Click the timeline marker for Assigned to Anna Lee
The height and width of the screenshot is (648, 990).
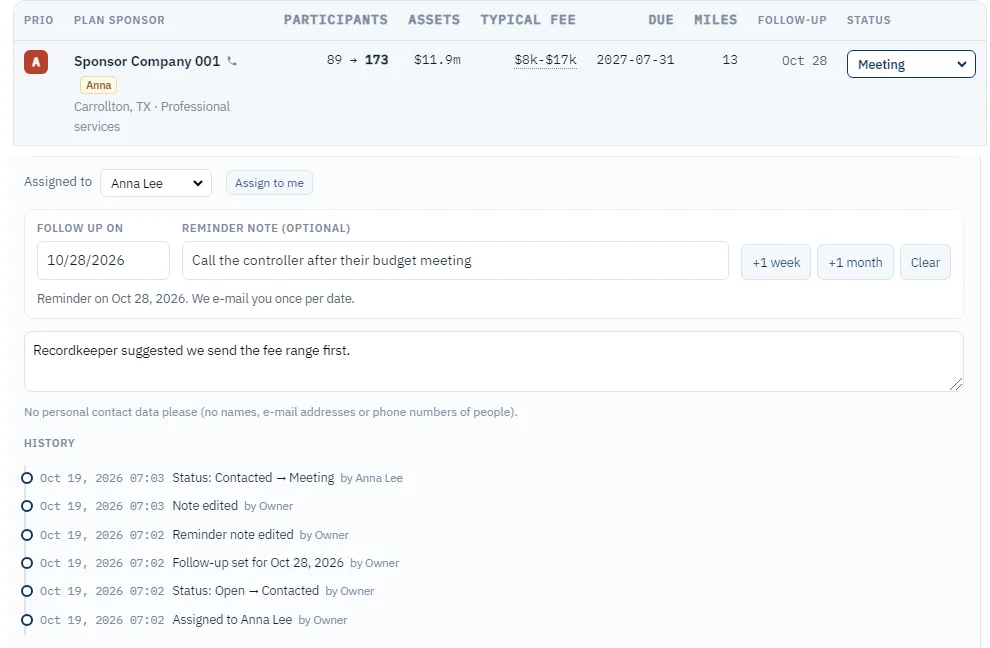coord(27,620)
